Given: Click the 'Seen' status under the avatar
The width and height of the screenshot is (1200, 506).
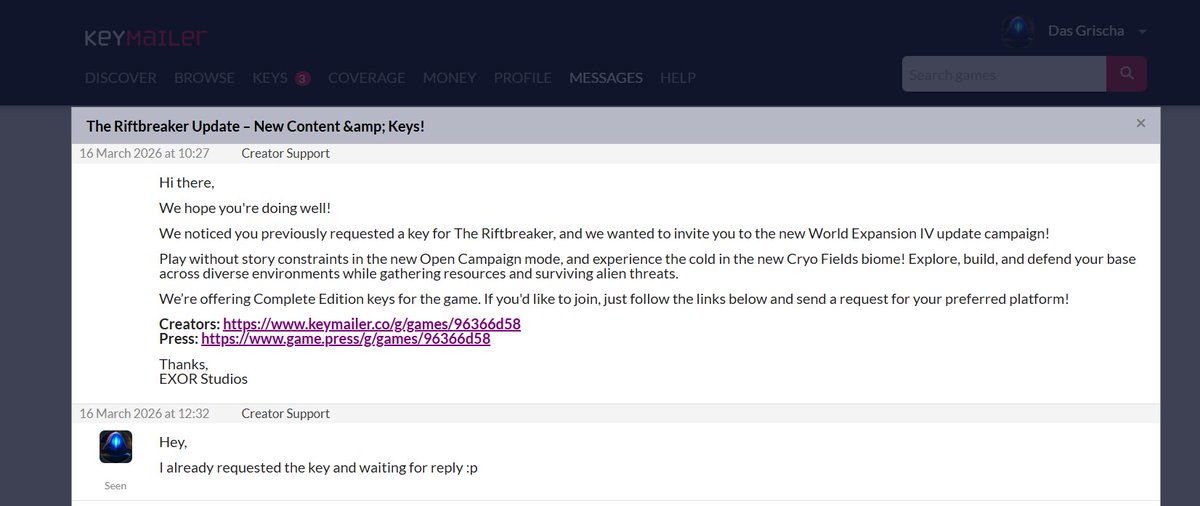Looking at the screenshot, I should [x=116, y=486].
